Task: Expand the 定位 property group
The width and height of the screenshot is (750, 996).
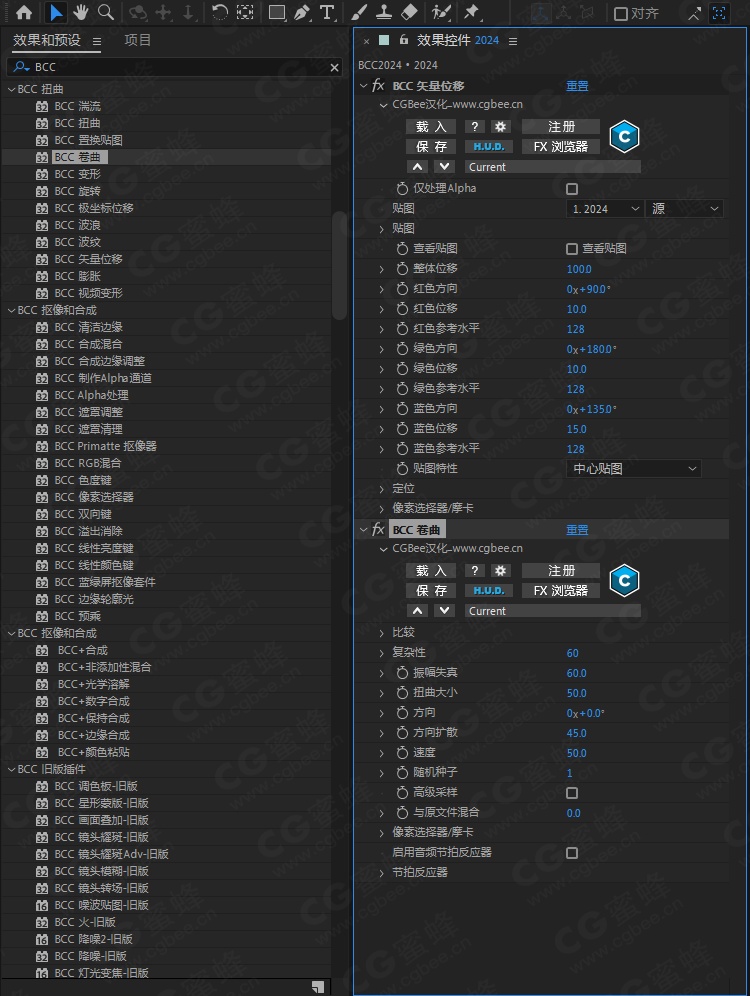Action: point(382,489)
